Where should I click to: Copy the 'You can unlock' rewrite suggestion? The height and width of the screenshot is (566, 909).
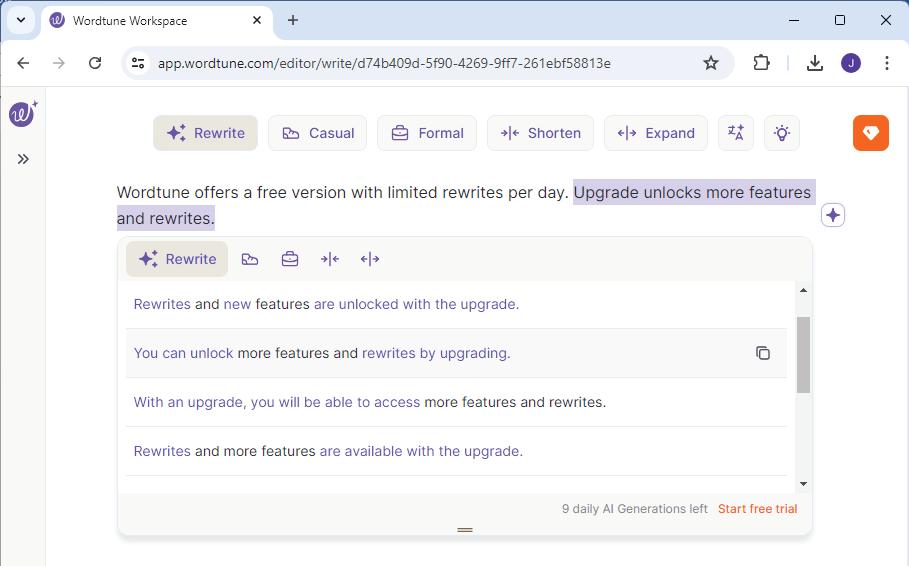click(763, 353)
